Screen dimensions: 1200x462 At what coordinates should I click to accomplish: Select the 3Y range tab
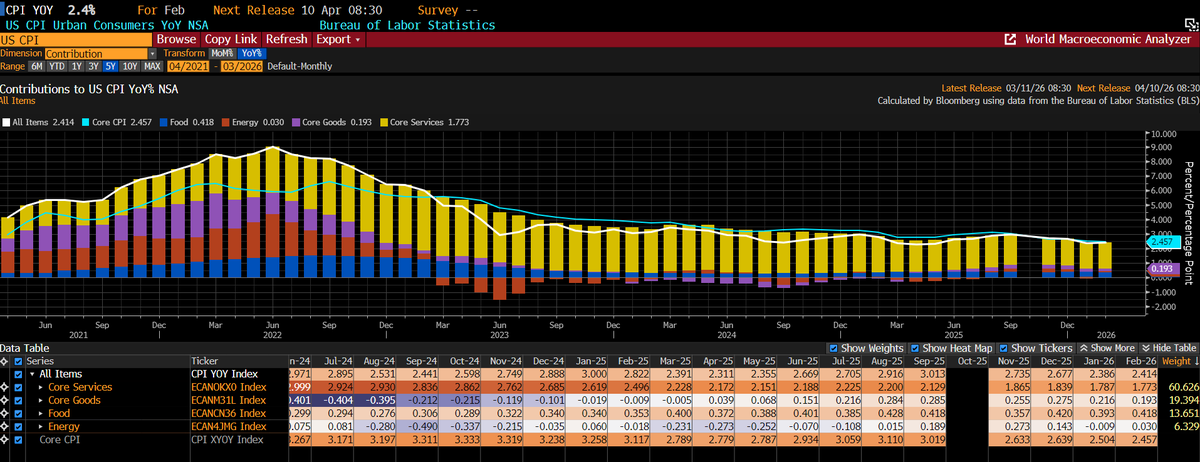[x=94, y=66]
